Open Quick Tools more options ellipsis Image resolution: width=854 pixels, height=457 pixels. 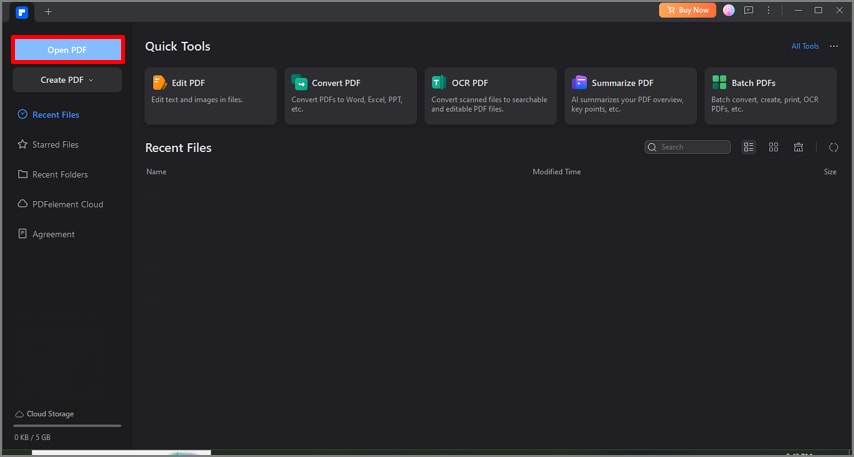(x=834, y=46)
